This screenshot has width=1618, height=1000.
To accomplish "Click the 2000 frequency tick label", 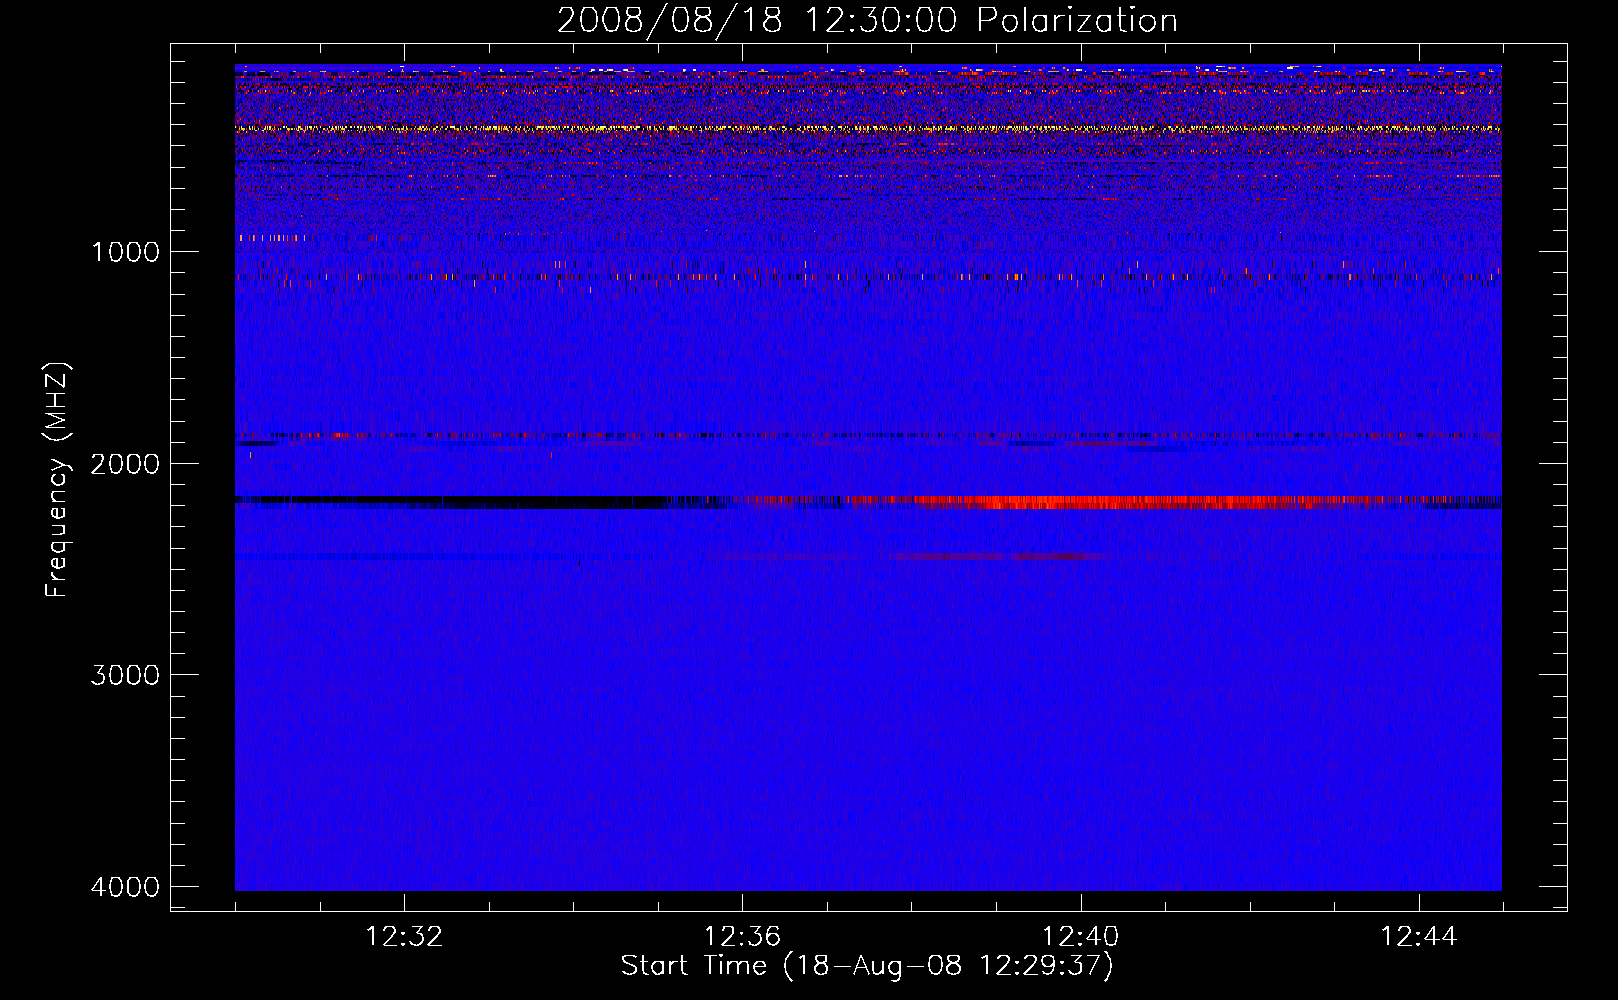I will [125, 464].
